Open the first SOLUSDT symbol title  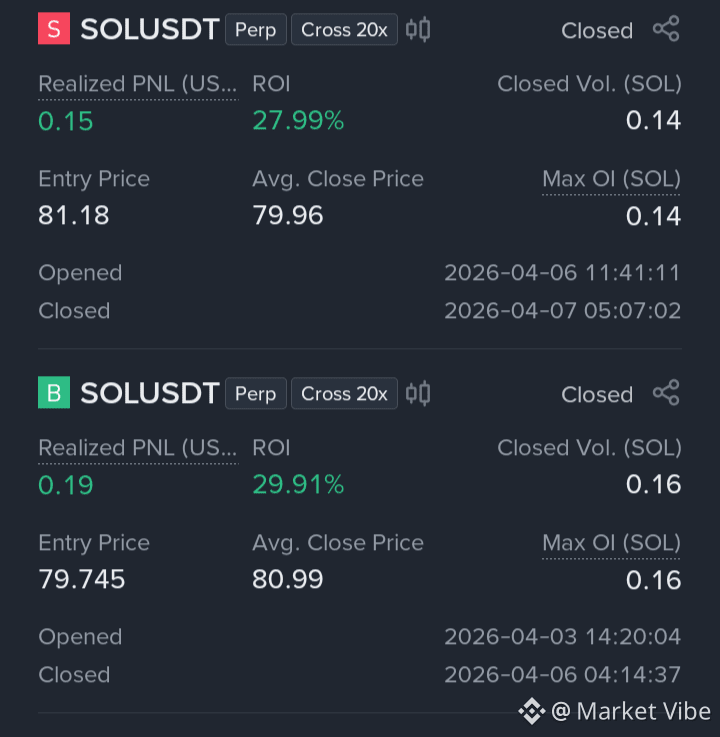pyautogui.click(x=149, y=29)
